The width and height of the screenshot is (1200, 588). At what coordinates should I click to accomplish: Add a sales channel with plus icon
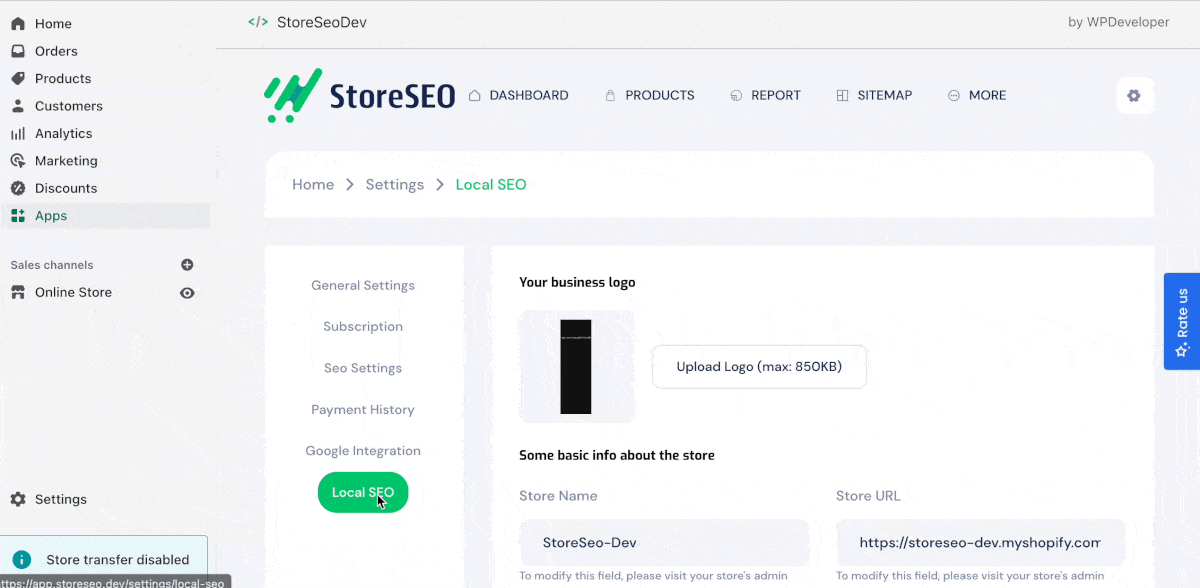click(x=187, y=265)
